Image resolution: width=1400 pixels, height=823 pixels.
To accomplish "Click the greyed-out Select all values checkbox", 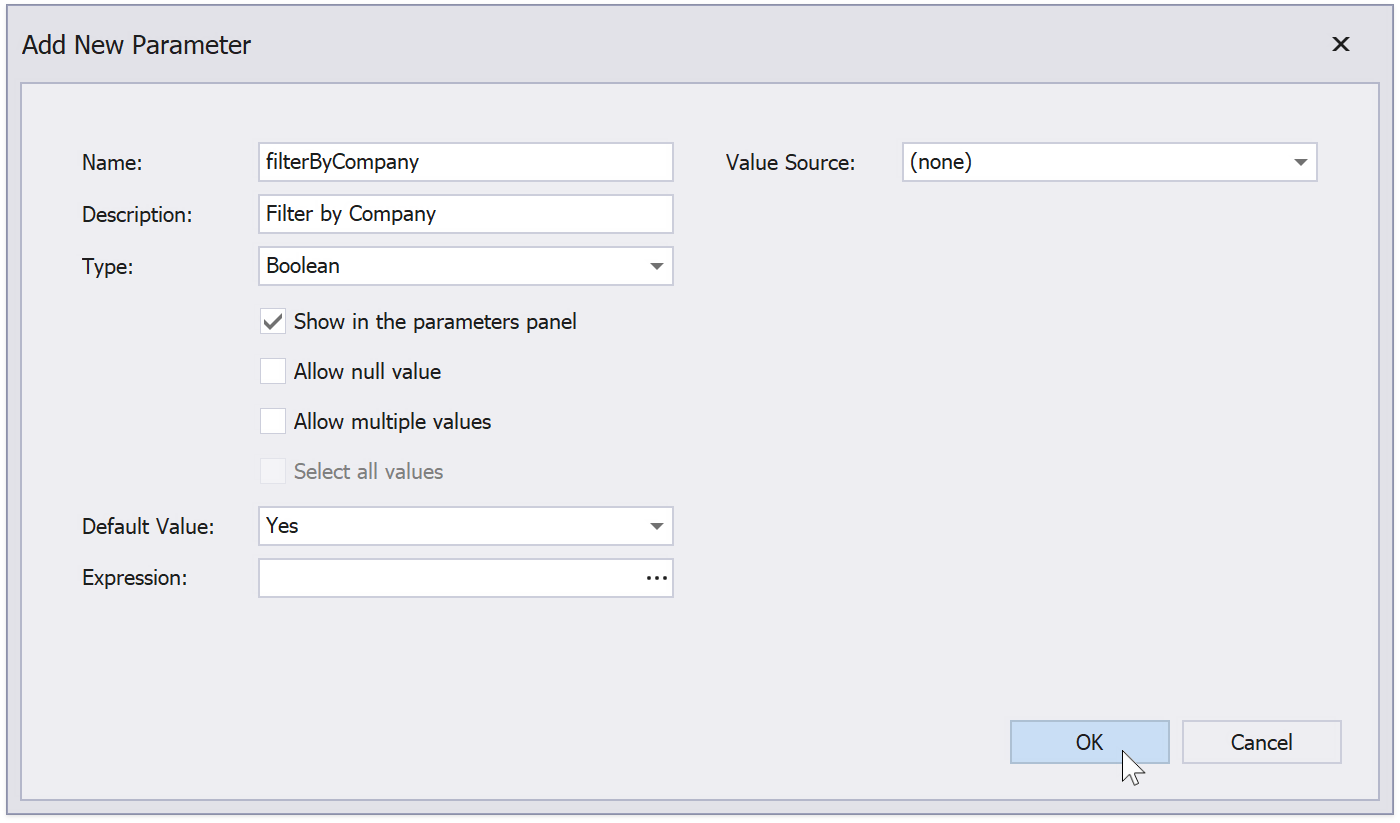I will 273,472.
